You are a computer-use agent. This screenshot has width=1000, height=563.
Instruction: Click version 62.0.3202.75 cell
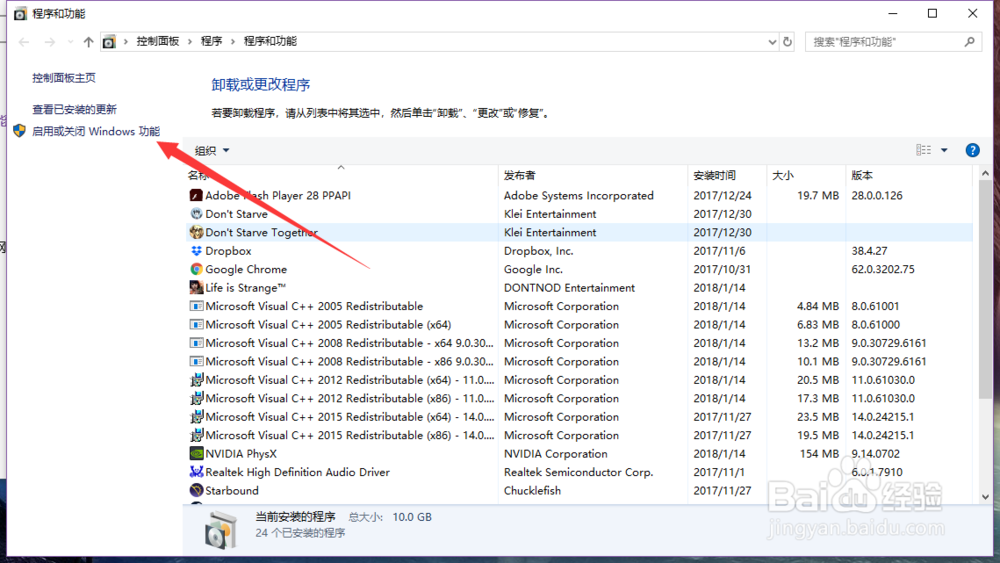(x=883, y=269)
